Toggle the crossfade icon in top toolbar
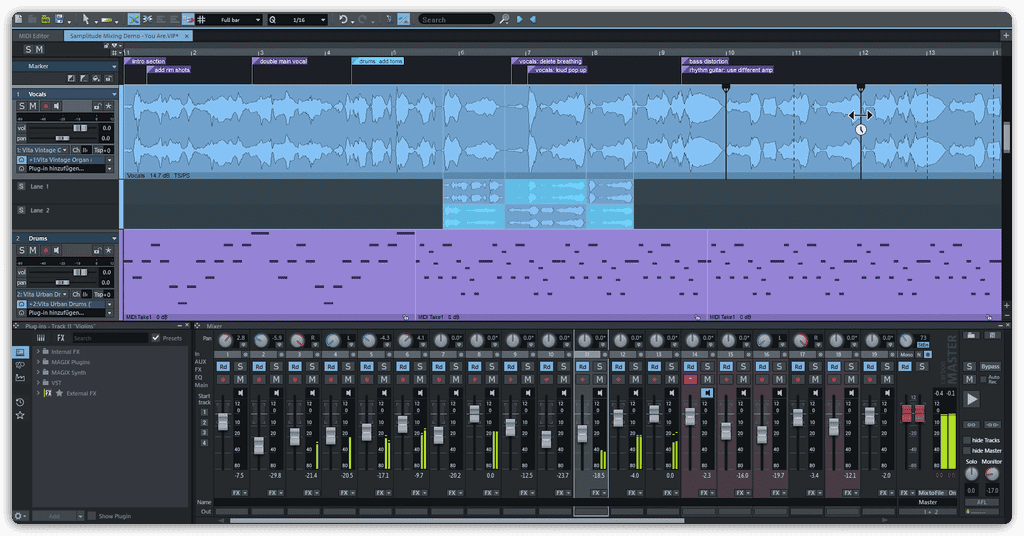 (x=134, y=20)
